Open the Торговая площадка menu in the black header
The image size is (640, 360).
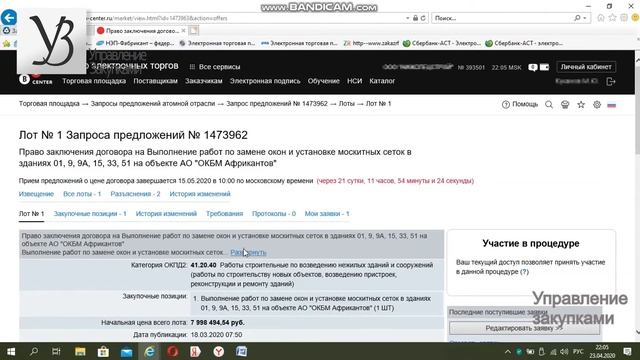pos(94,81)
